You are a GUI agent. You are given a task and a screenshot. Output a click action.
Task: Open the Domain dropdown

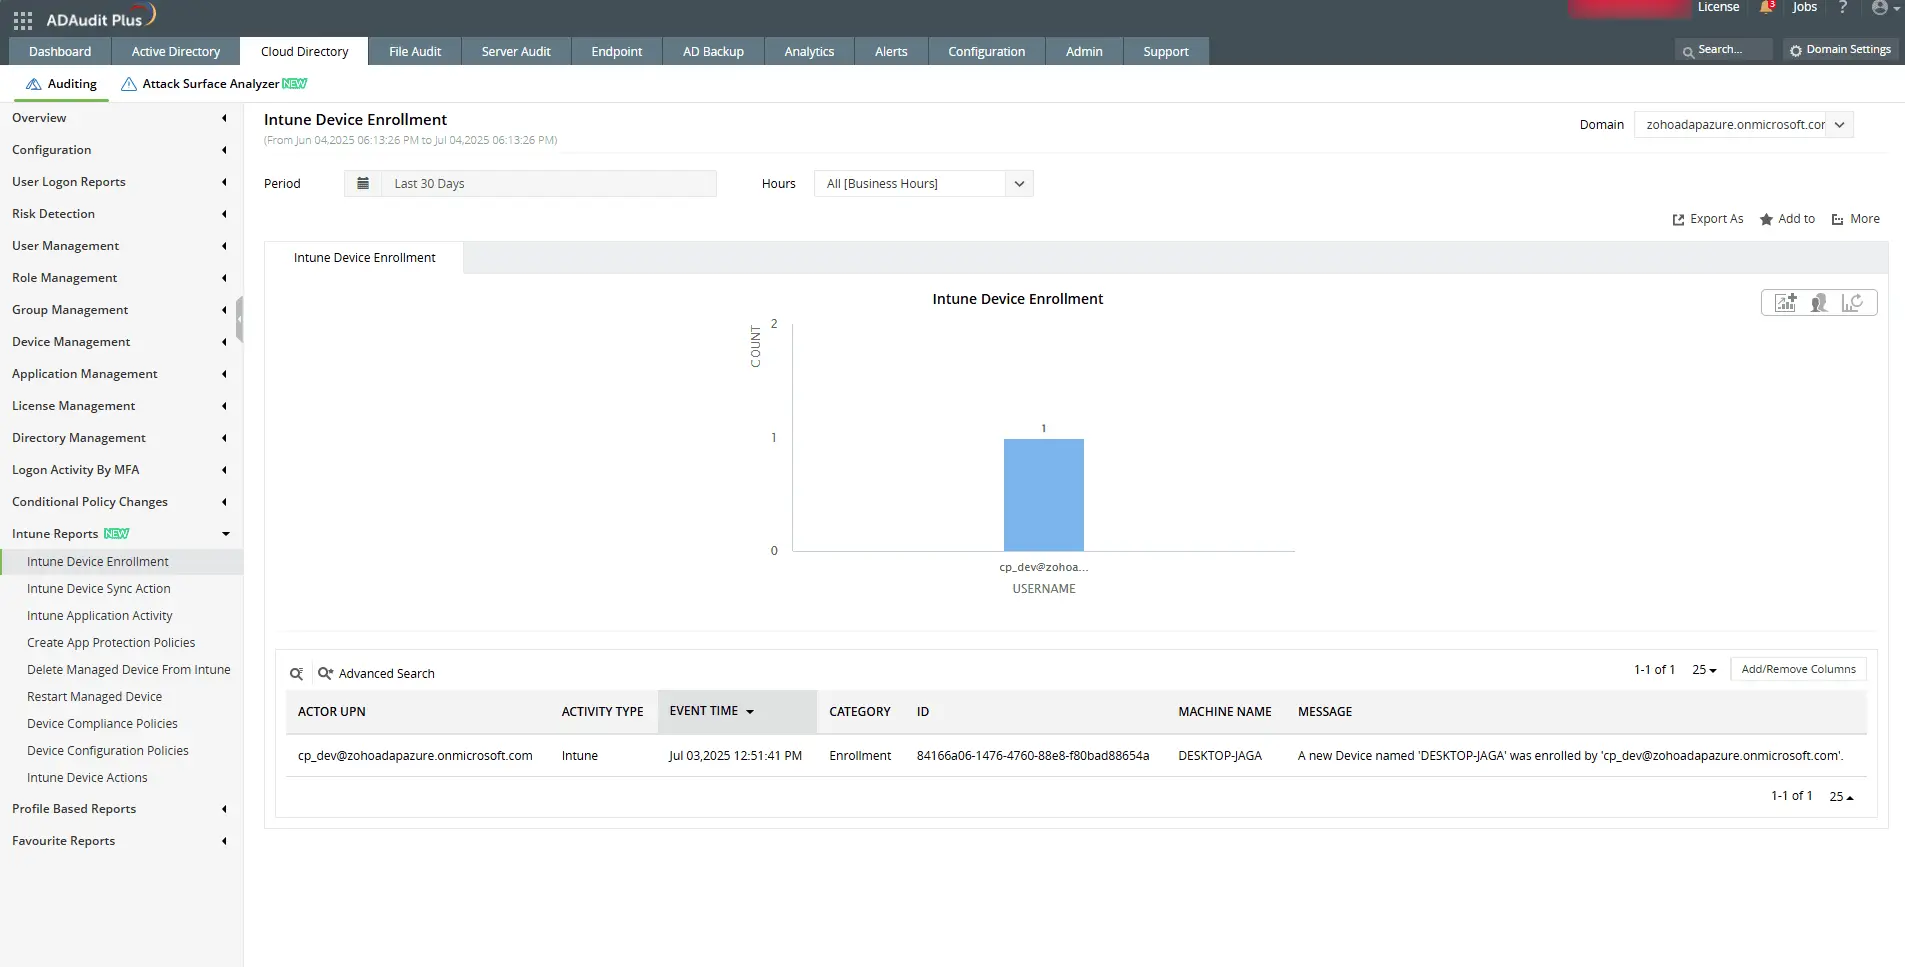[1744, 125]
